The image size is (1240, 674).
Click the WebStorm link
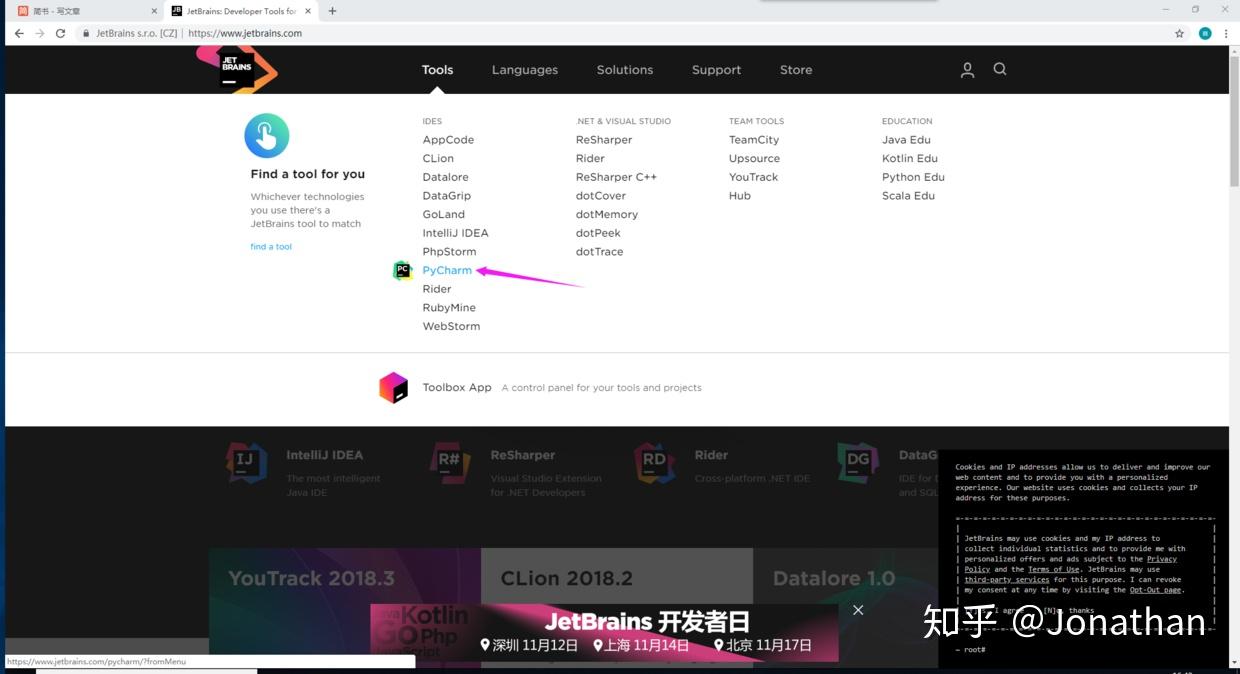coord(451,326)
